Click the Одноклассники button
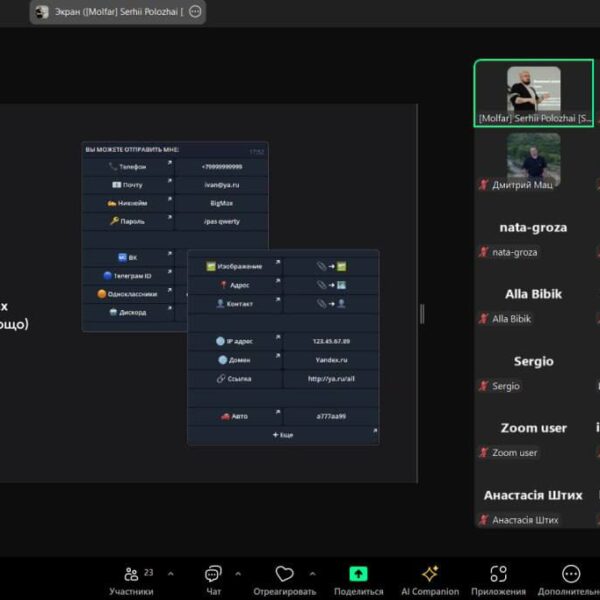Screen dimensions: 600x600 (x=128, y=294)
